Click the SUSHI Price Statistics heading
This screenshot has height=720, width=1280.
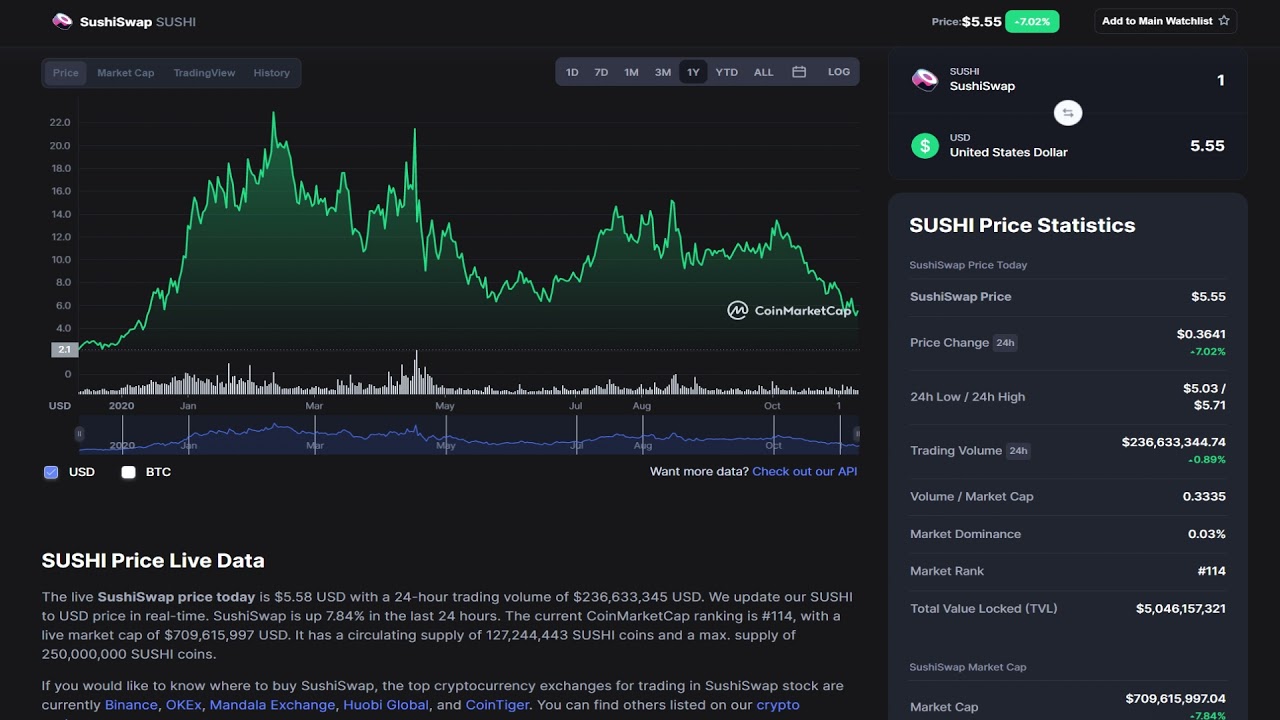pyautogui.click(x=1022, y=225)
